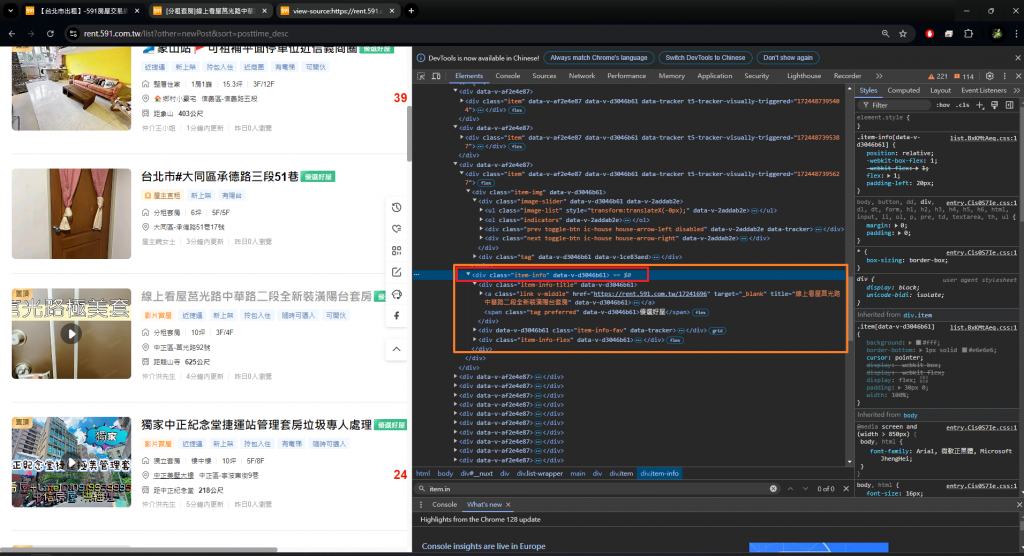Open site information icon in address bar
This screenshot has width=1024, height=556.
73,33
